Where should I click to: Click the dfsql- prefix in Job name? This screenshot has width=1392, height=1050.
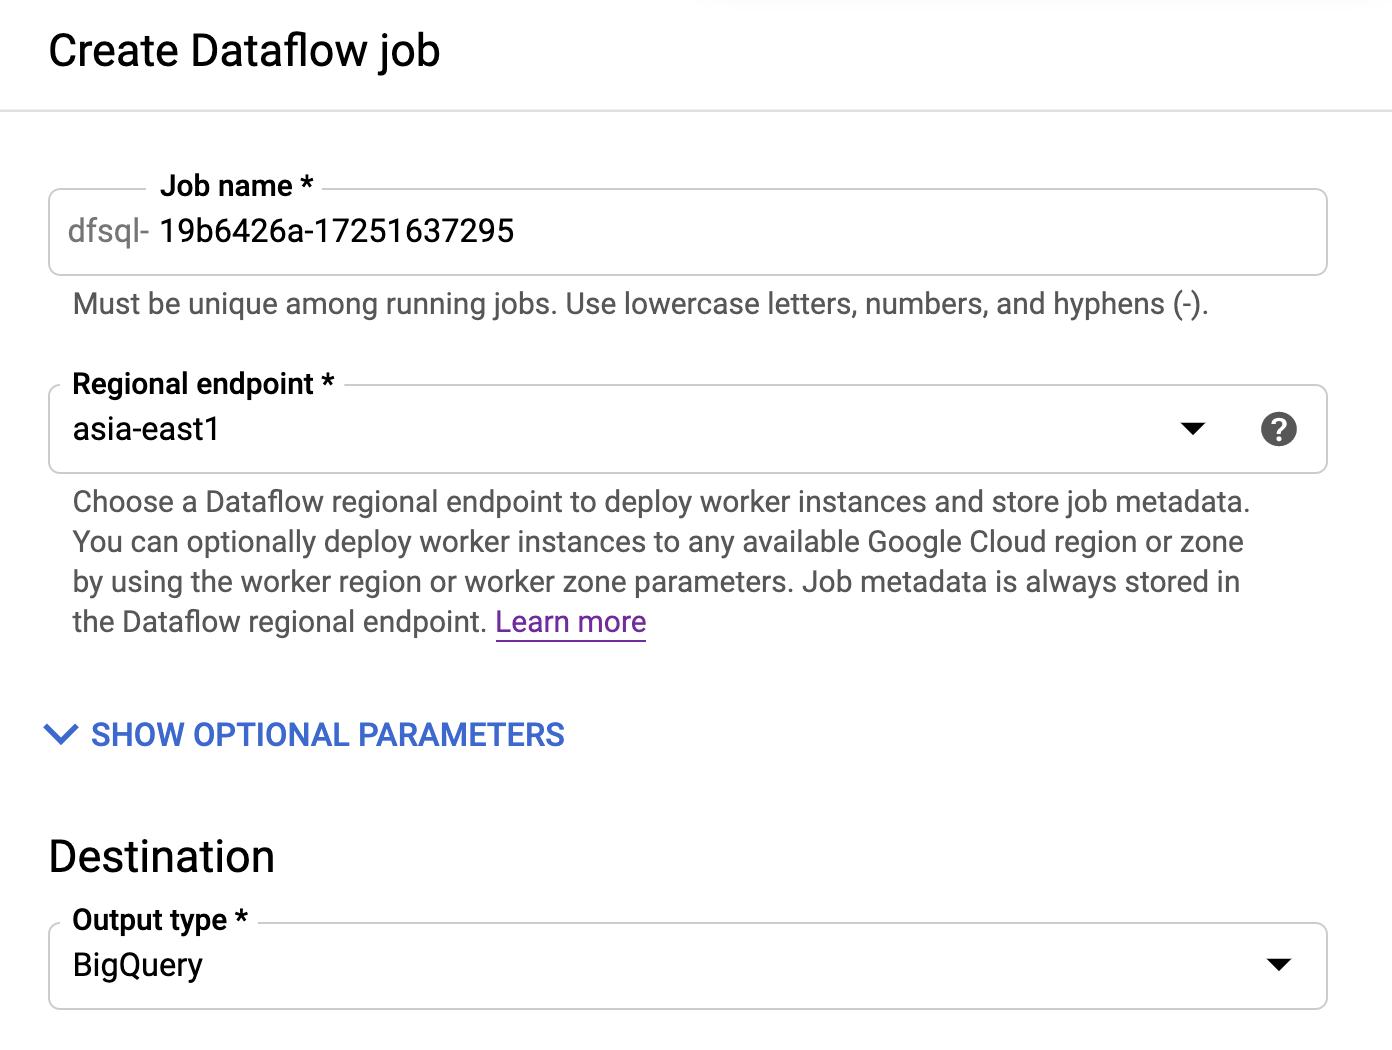[x=108, y=232]
